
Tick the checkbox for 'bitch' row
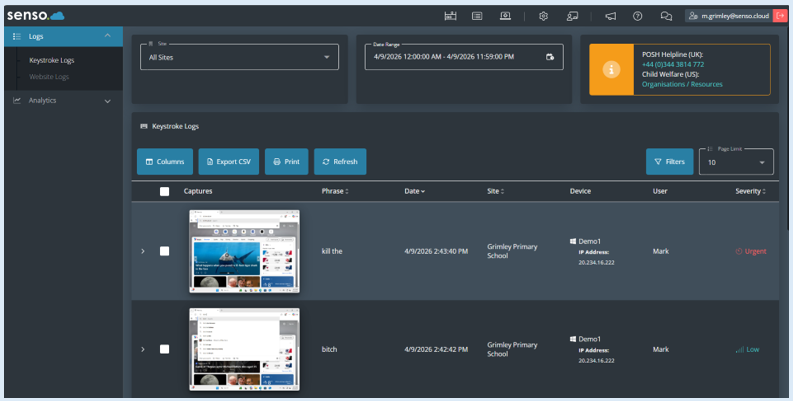coord(164,349)
